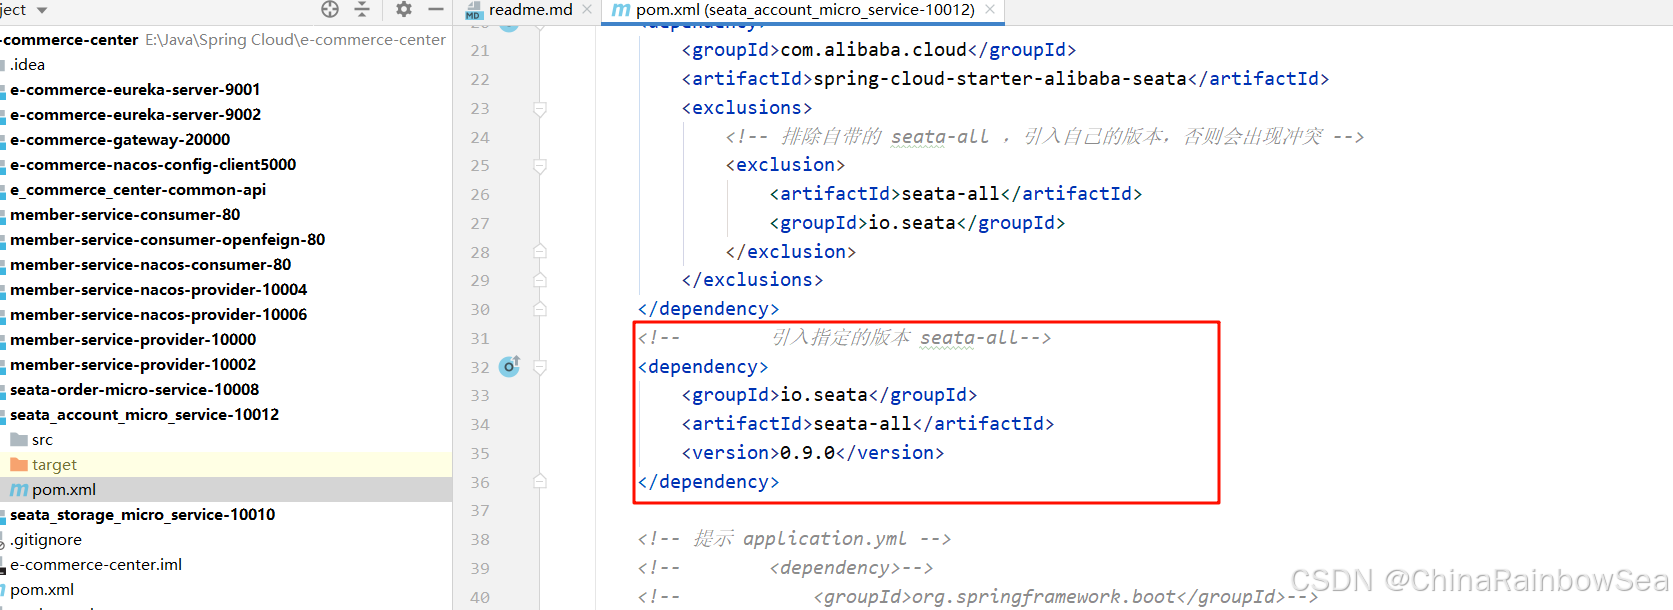
Task: Hide the Project panel with the minus icon
Action: (x=435, y=9)
